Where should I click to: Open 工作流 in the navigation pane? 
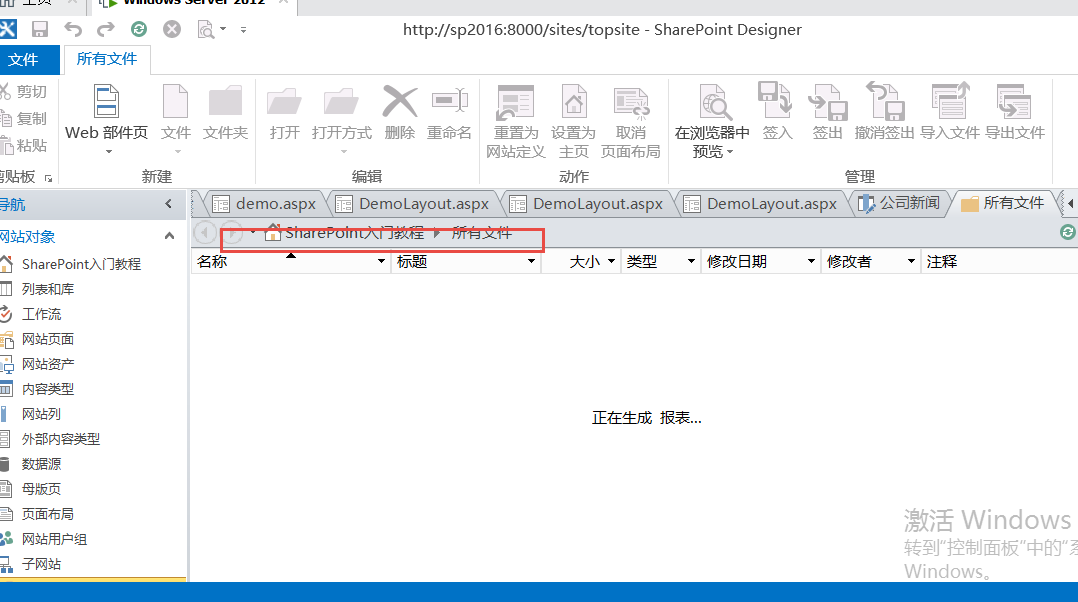pos(41,314)
